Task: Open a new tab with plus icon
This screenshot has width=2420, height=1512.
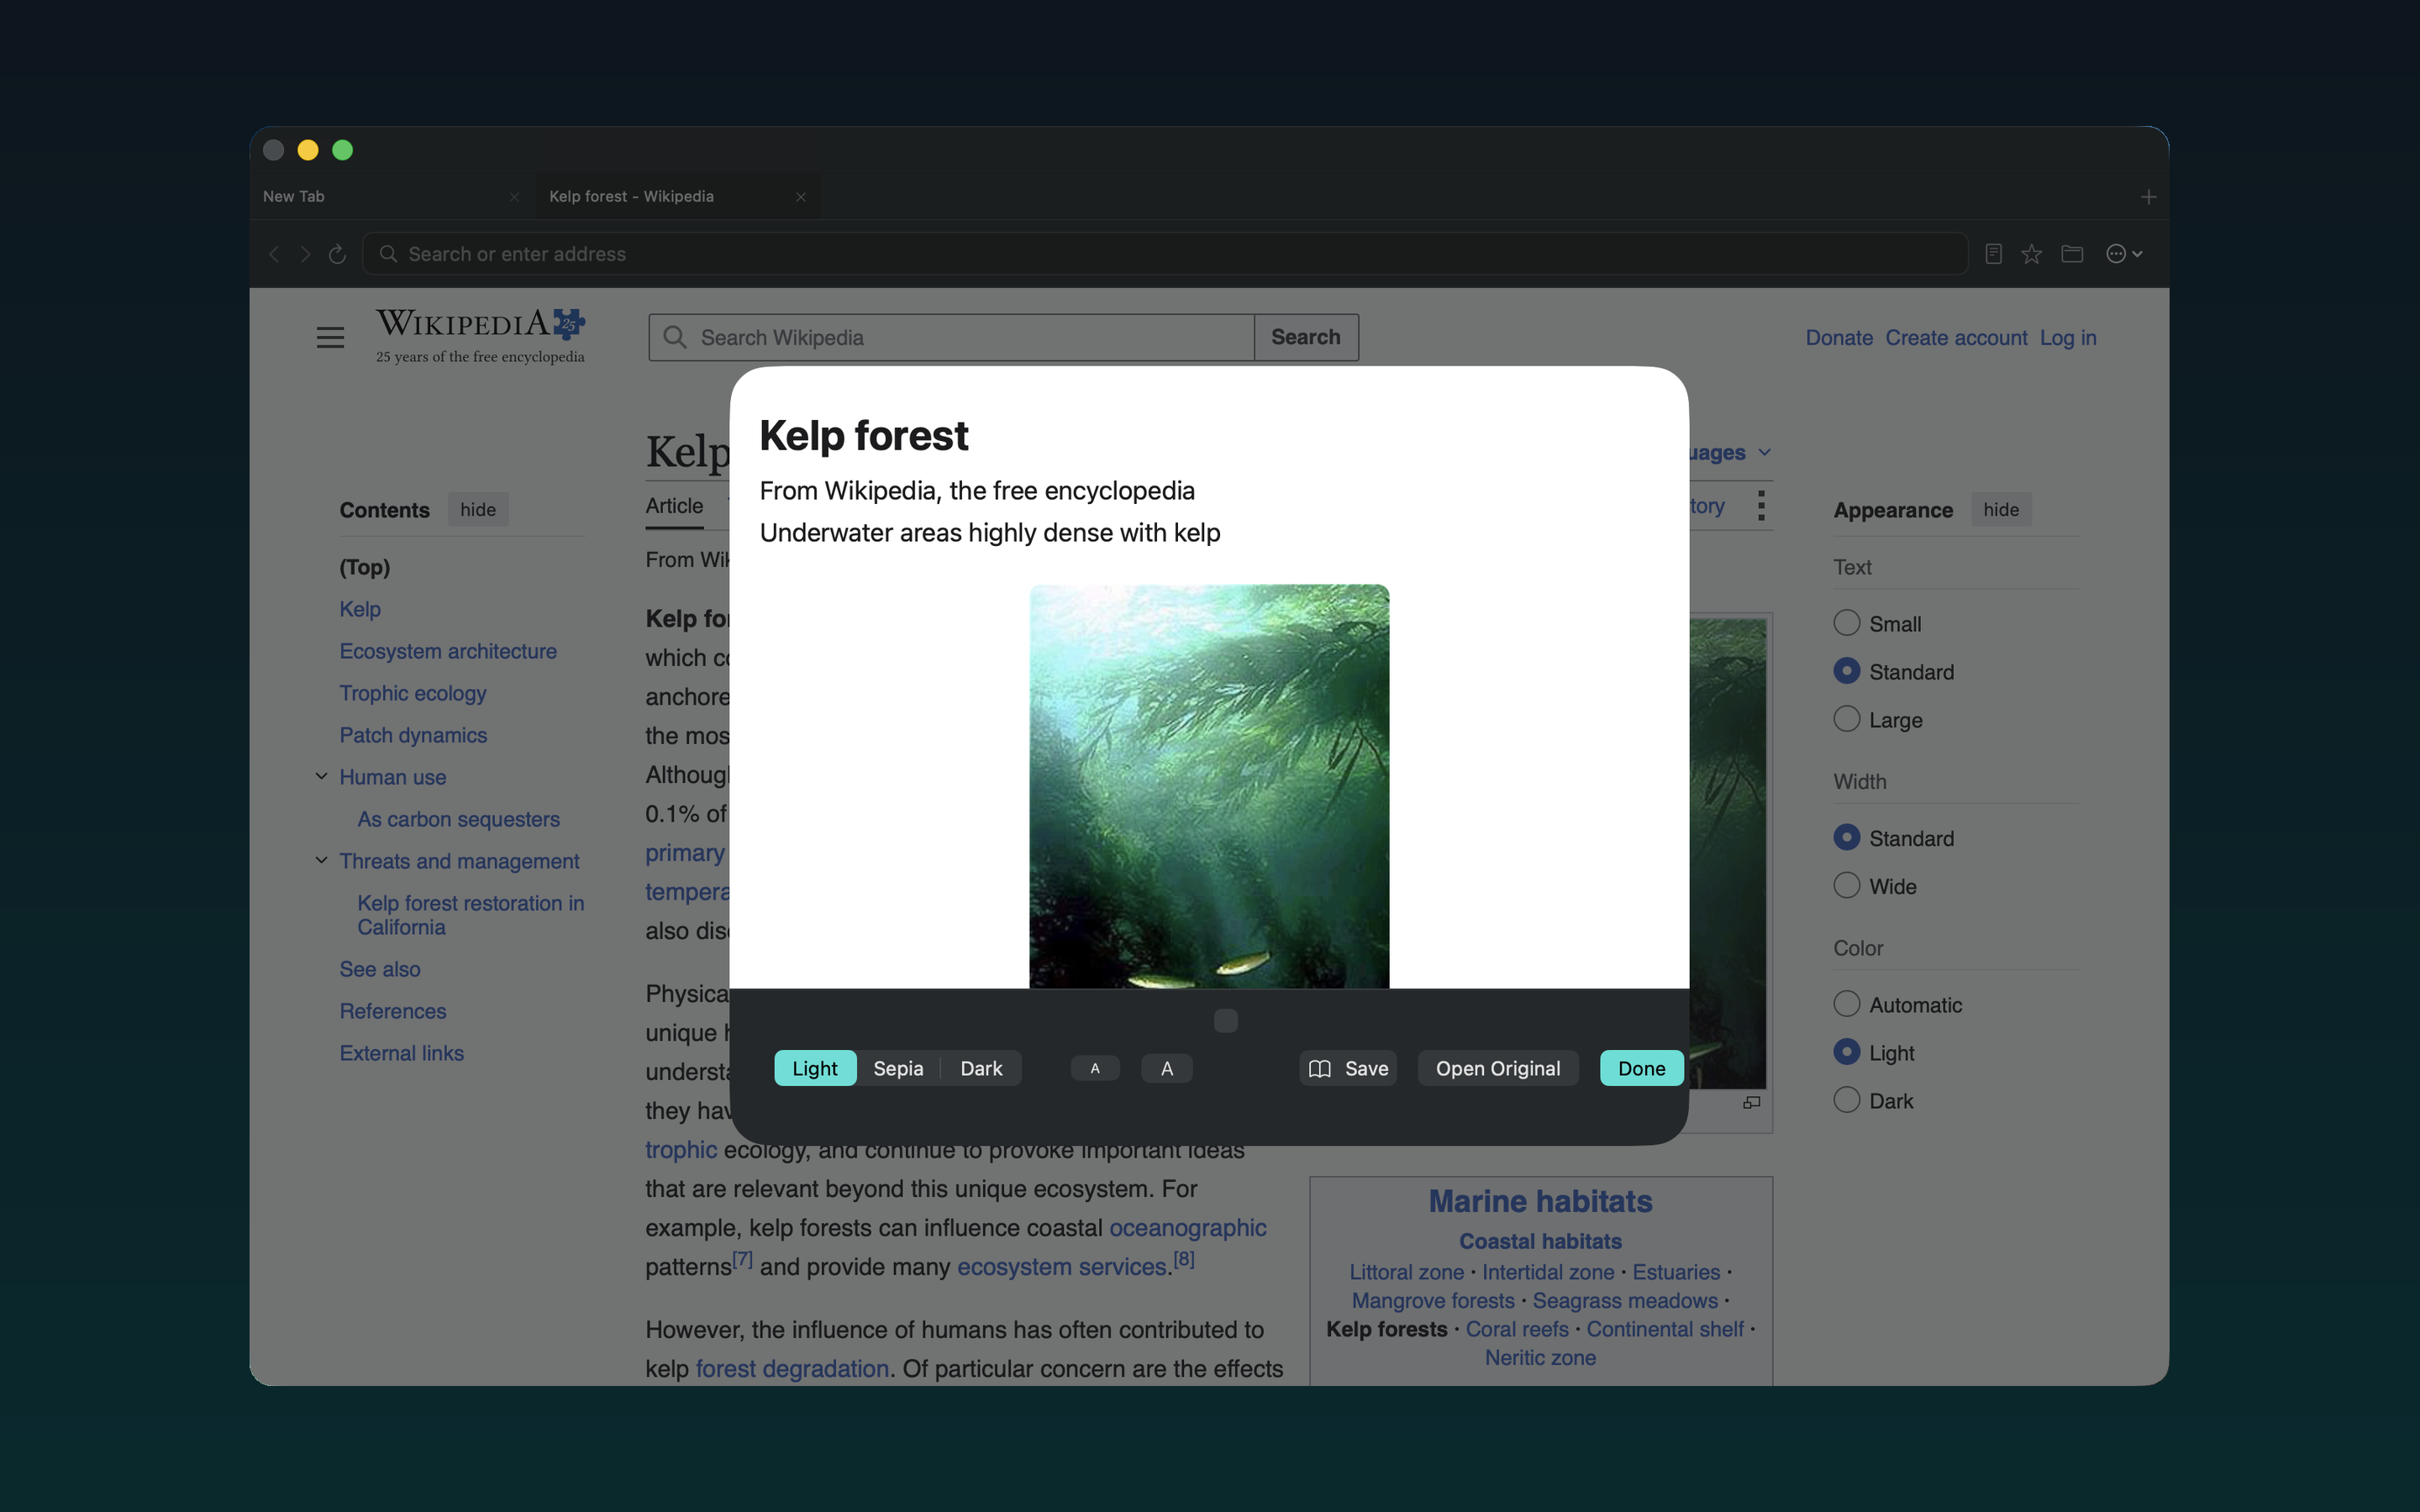Action: click(2148, 197)
